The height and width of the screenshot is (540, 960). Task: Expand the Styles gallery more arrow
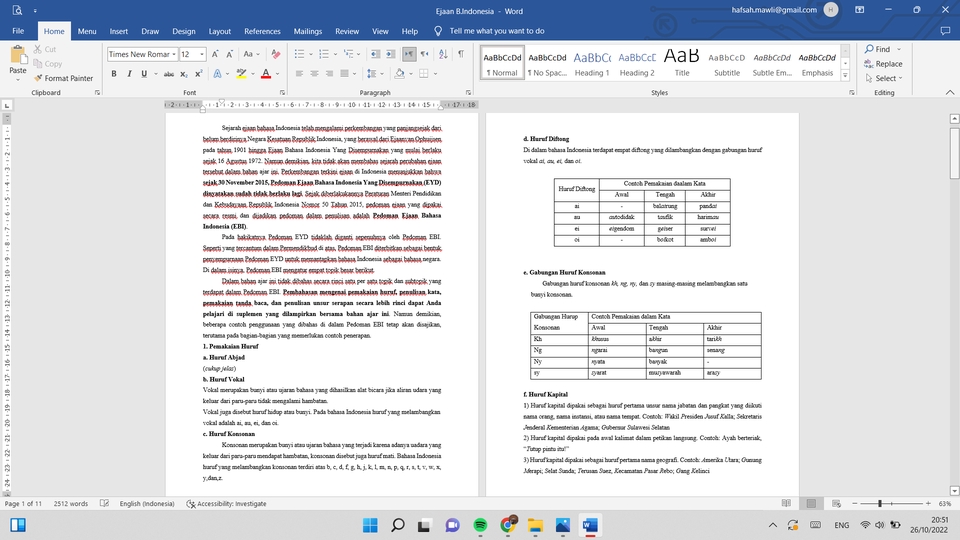[x=846, y=76]
